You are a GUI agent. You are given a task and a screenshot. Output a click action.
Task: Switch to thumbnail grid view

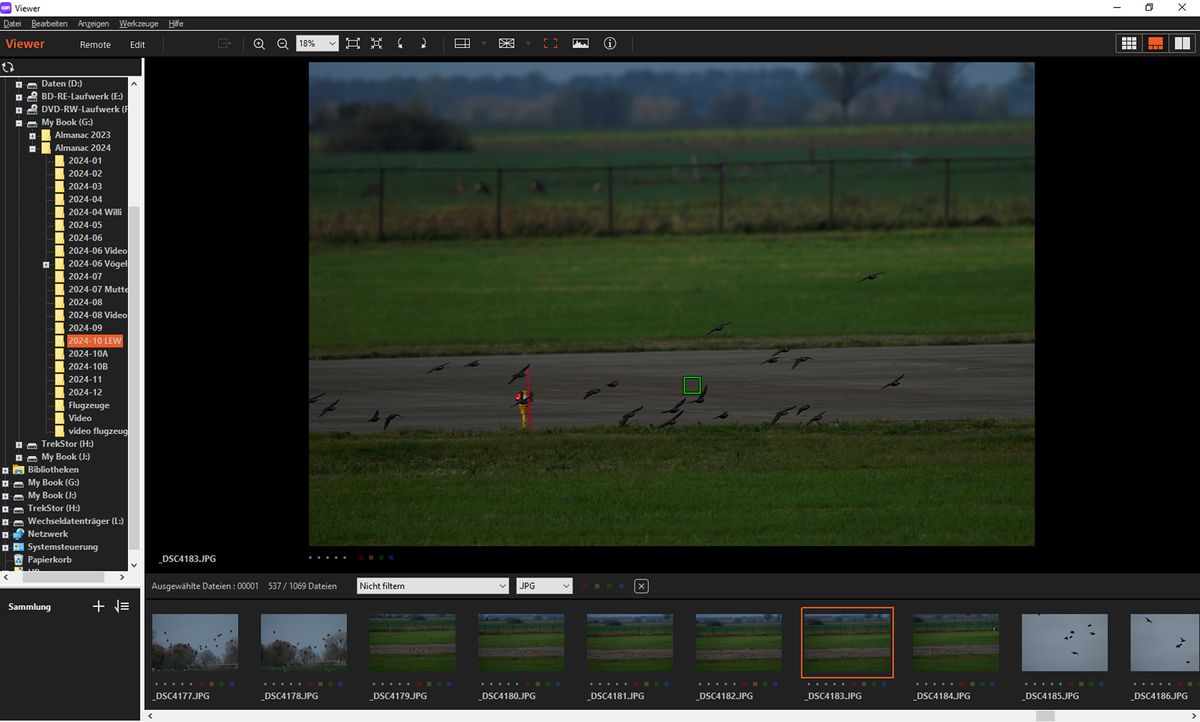coord(1129,44)
